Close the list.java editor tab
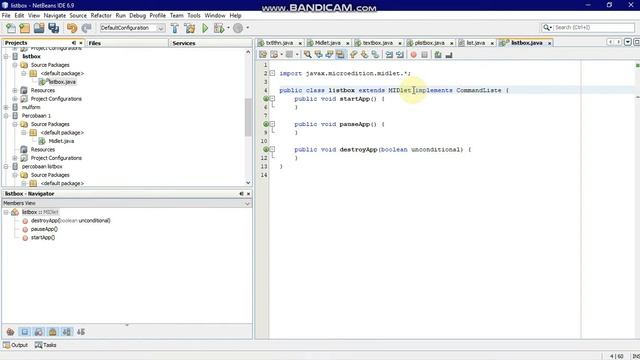The height and width of the screenshot is (360, 640). 492,43
